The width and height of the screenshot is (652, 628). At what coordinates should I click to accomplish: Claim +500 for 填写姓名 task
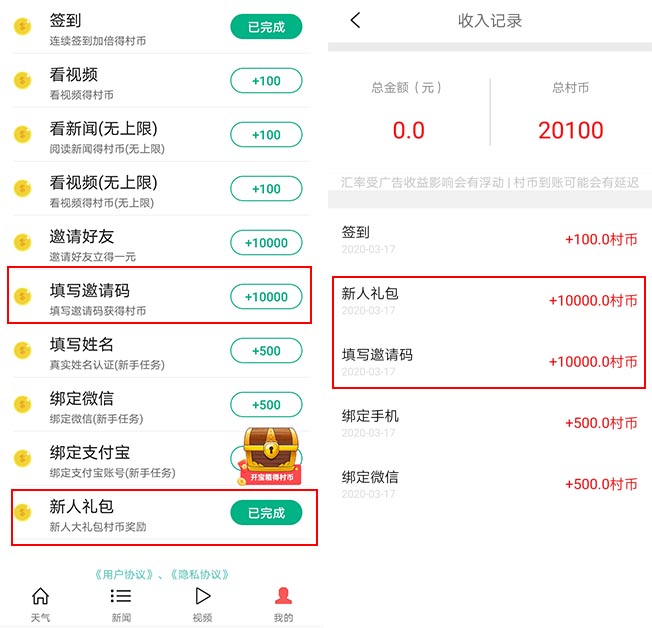tap(266, 351)
